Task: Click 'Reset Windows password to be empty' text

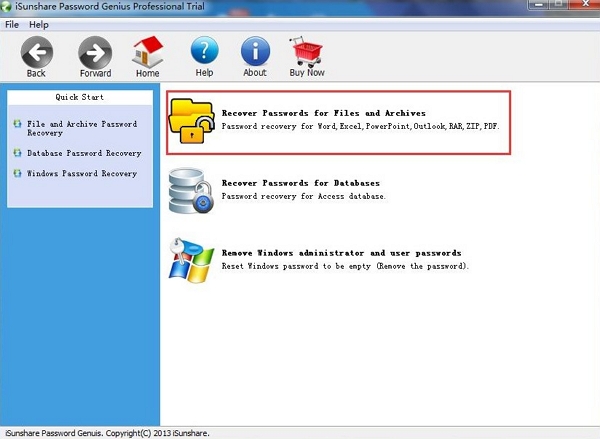Action: [345, 266]
